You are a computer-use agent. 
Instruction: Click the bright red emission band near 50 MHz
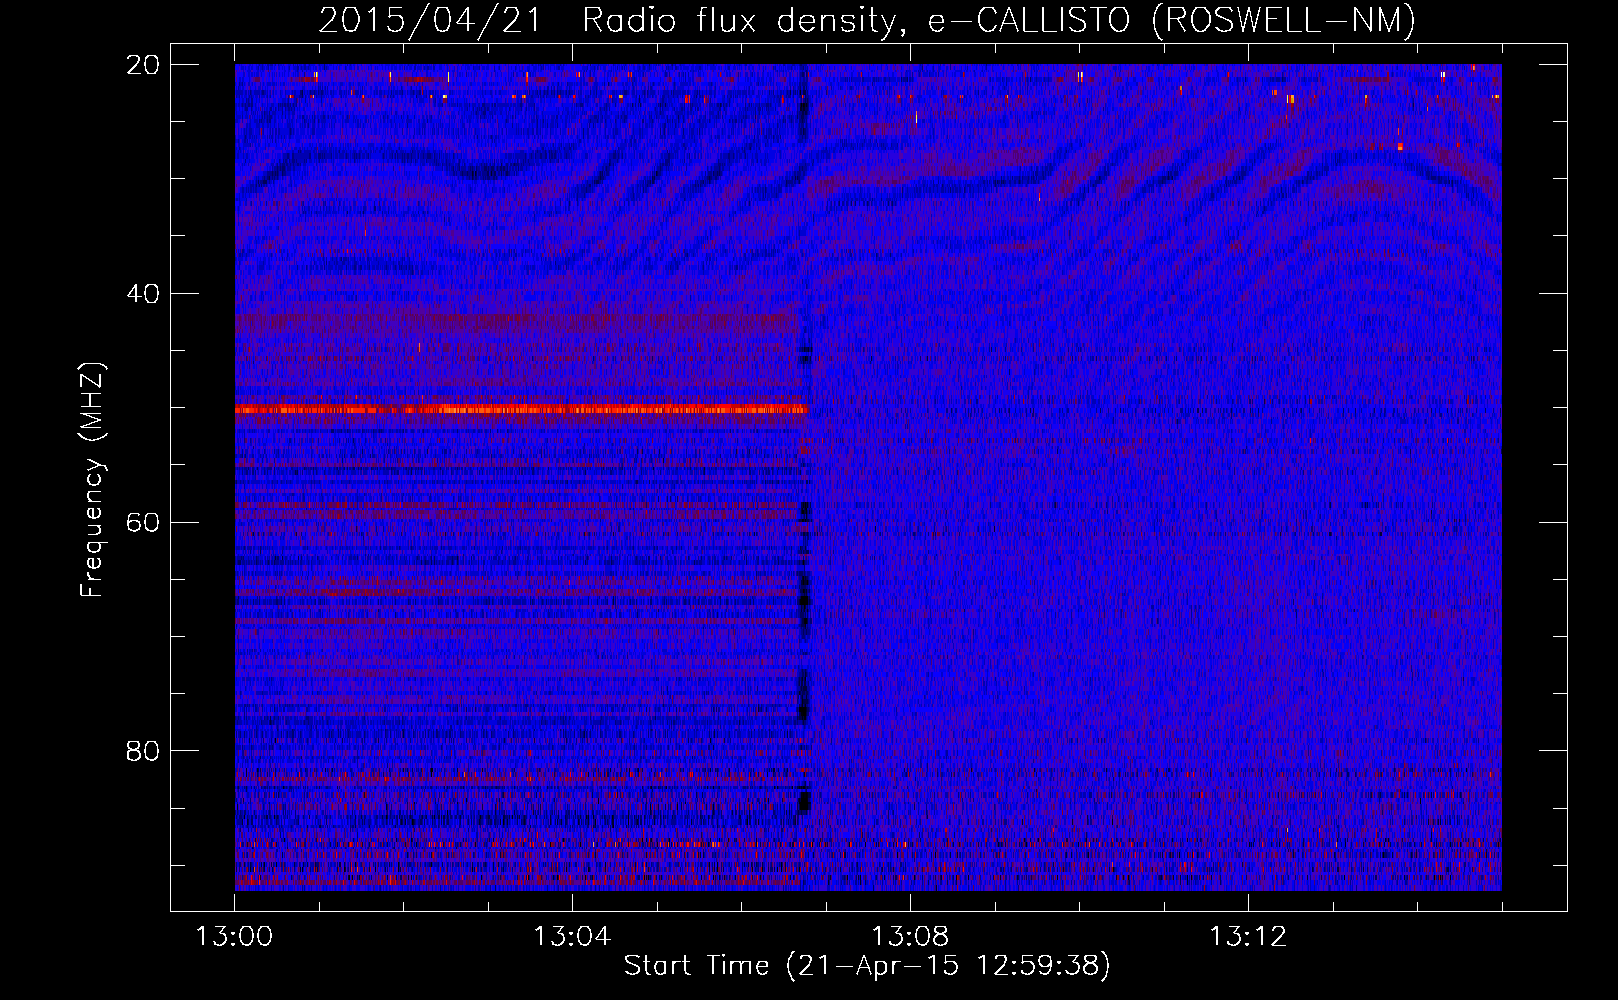[x=521, y=408]
